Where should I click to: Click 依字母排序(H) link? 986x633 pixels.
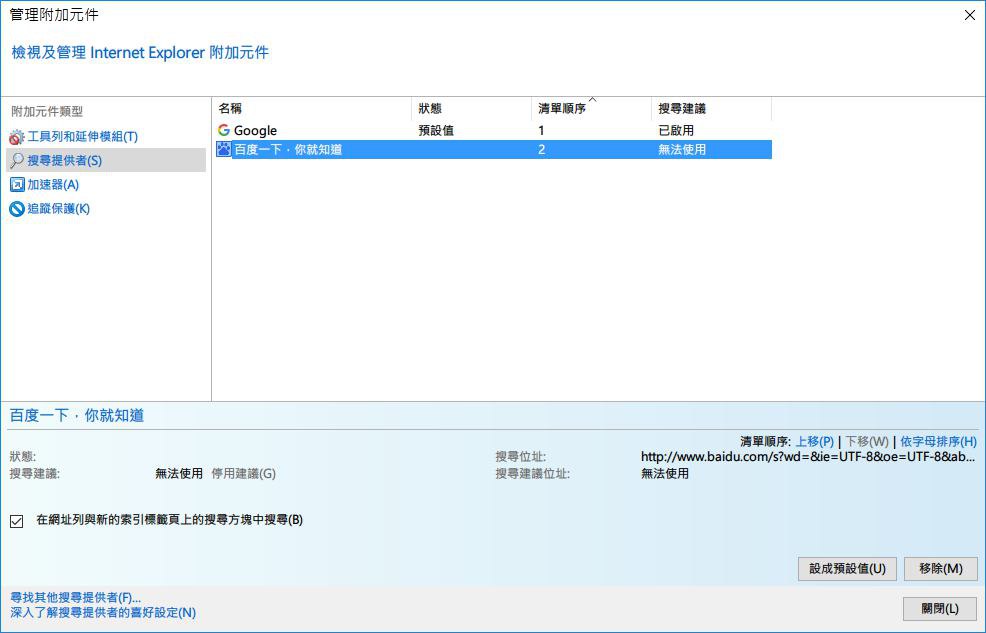coord(938,441)
